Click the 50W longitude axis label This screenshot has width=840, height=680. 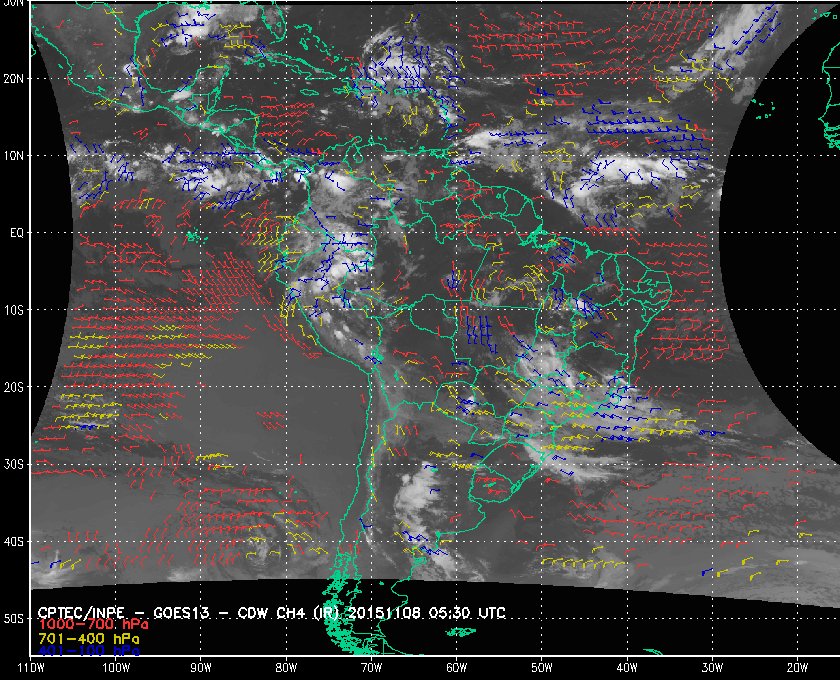(x=541, y=667)
